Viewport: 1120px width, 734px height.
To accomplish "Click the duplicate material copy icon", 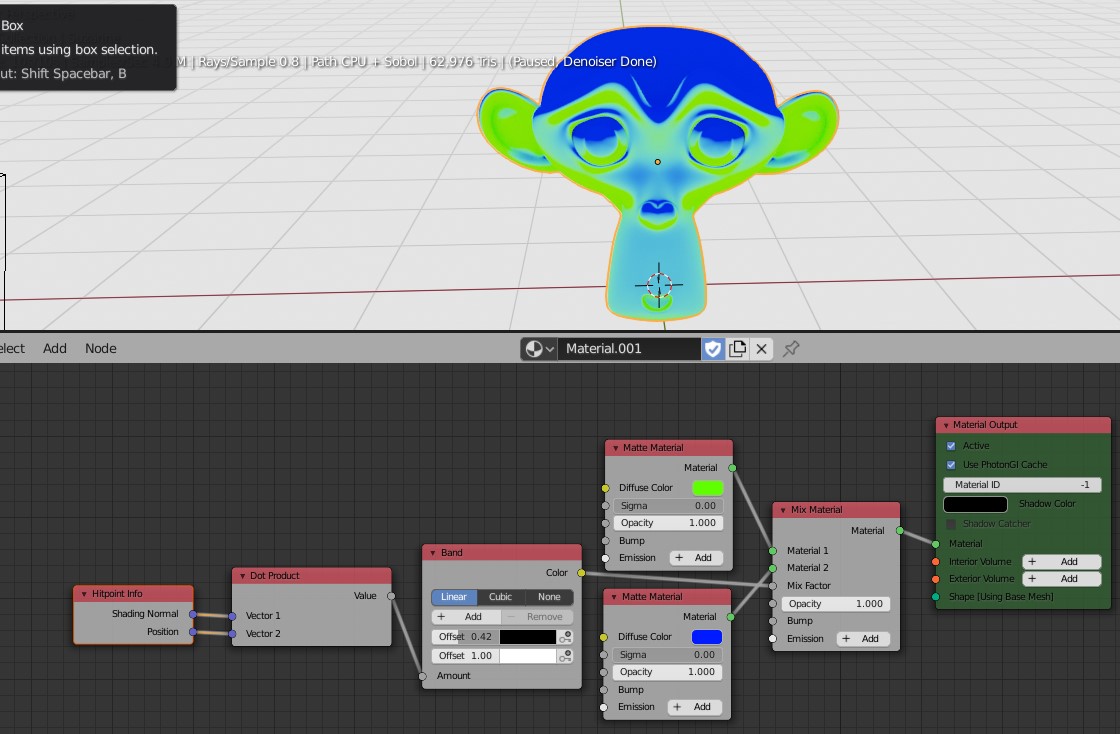I will click(x=738, y=349).
